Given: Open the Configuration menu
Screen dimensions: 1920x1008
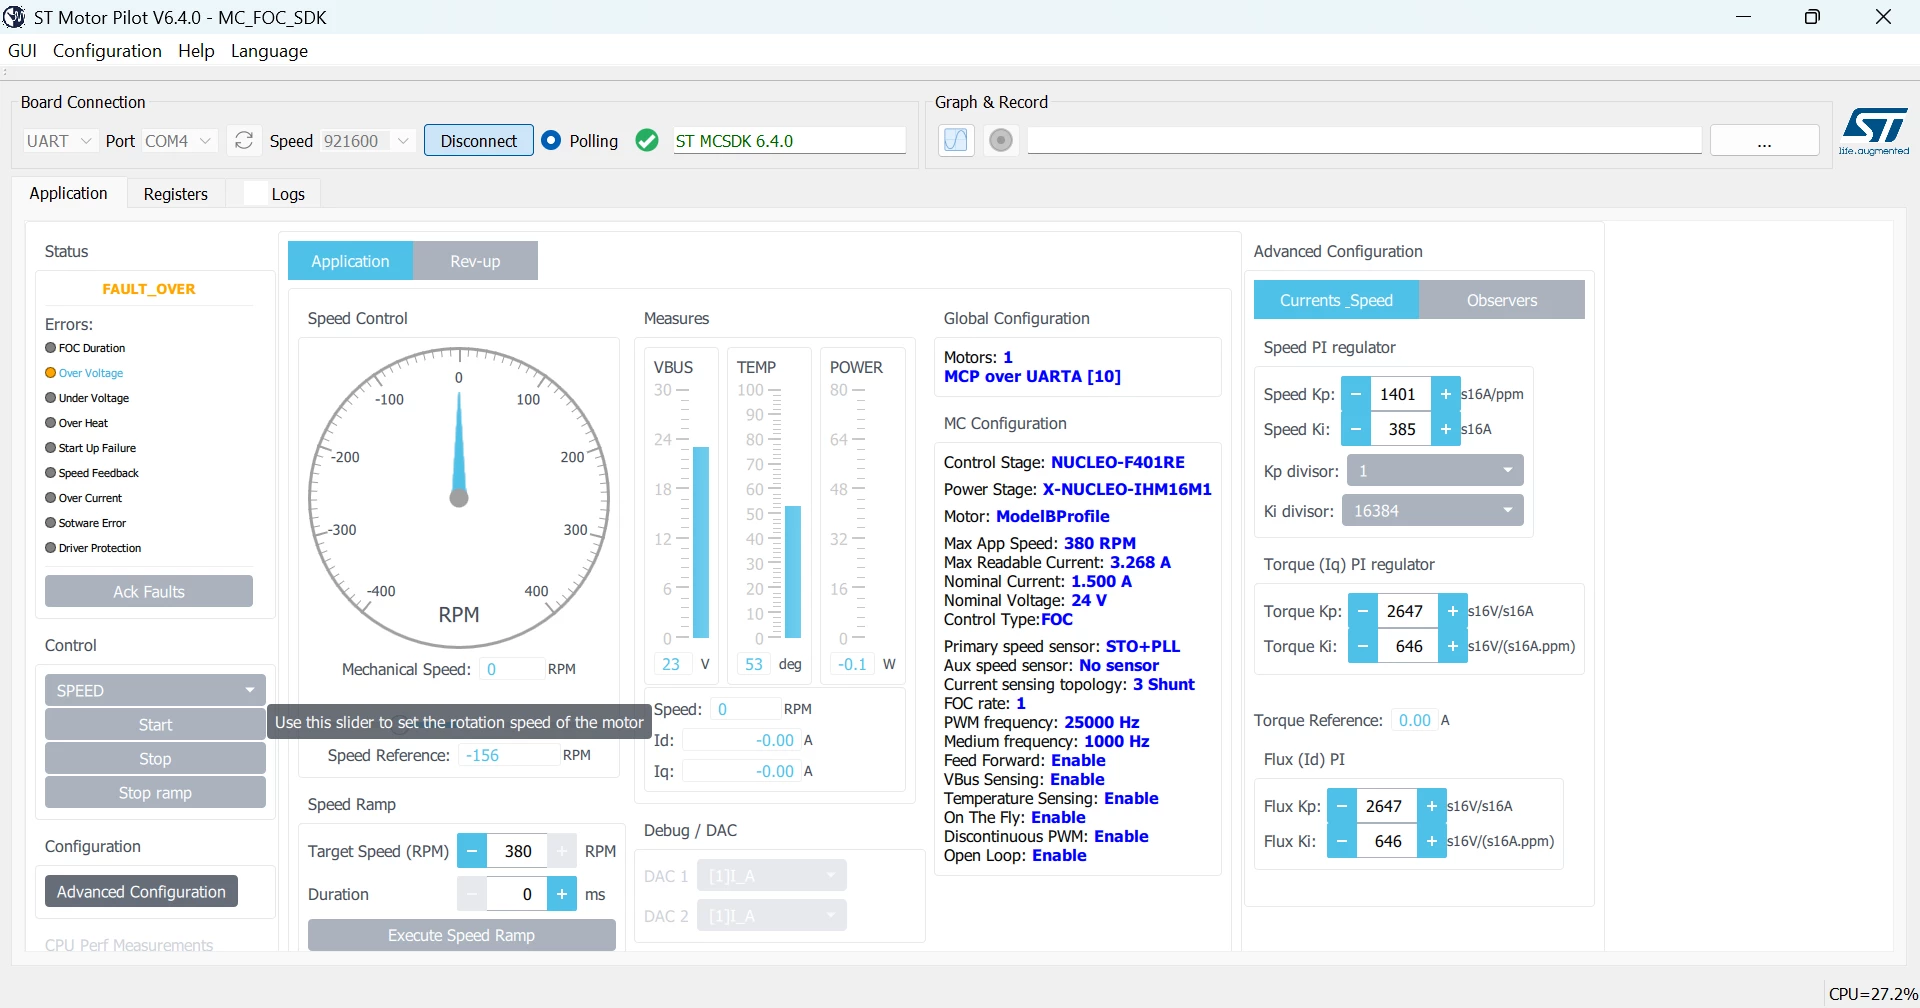Looking at the screenshot, I should point(107,51).
